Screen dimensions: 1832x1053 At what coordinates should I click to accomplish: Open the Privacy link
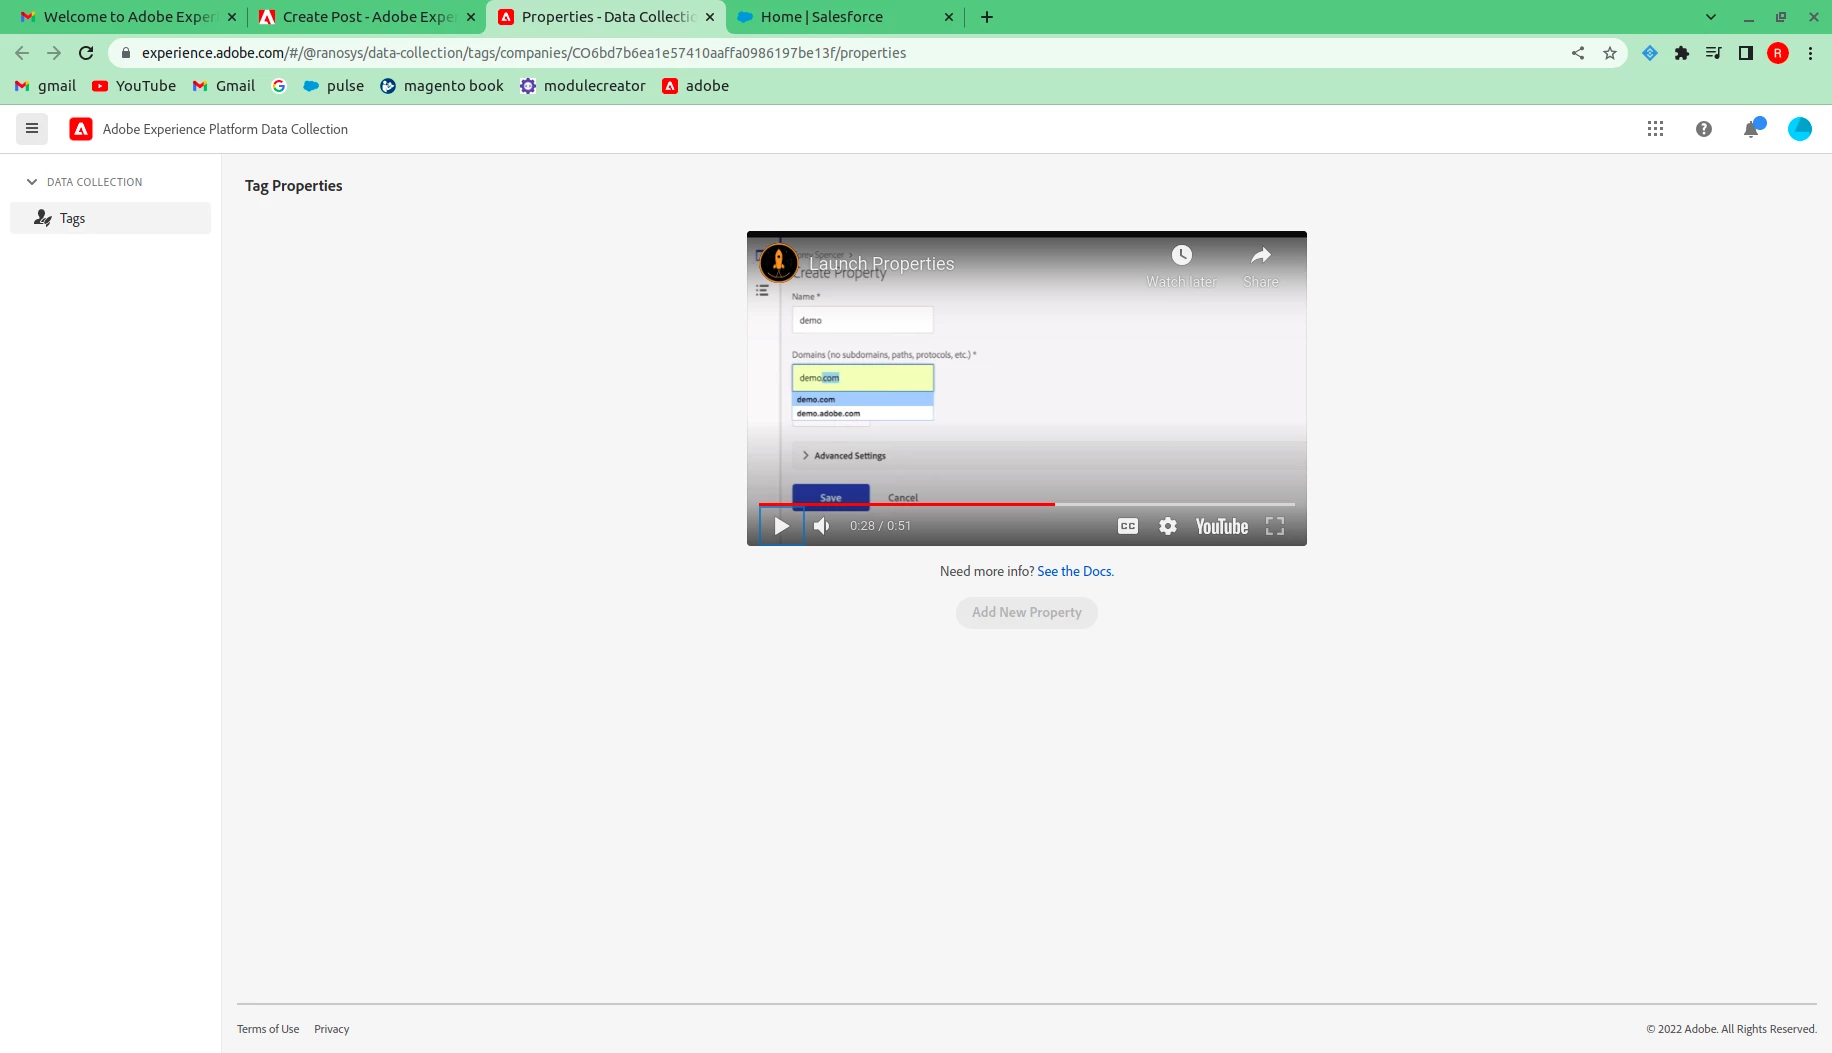[332, 1029]
